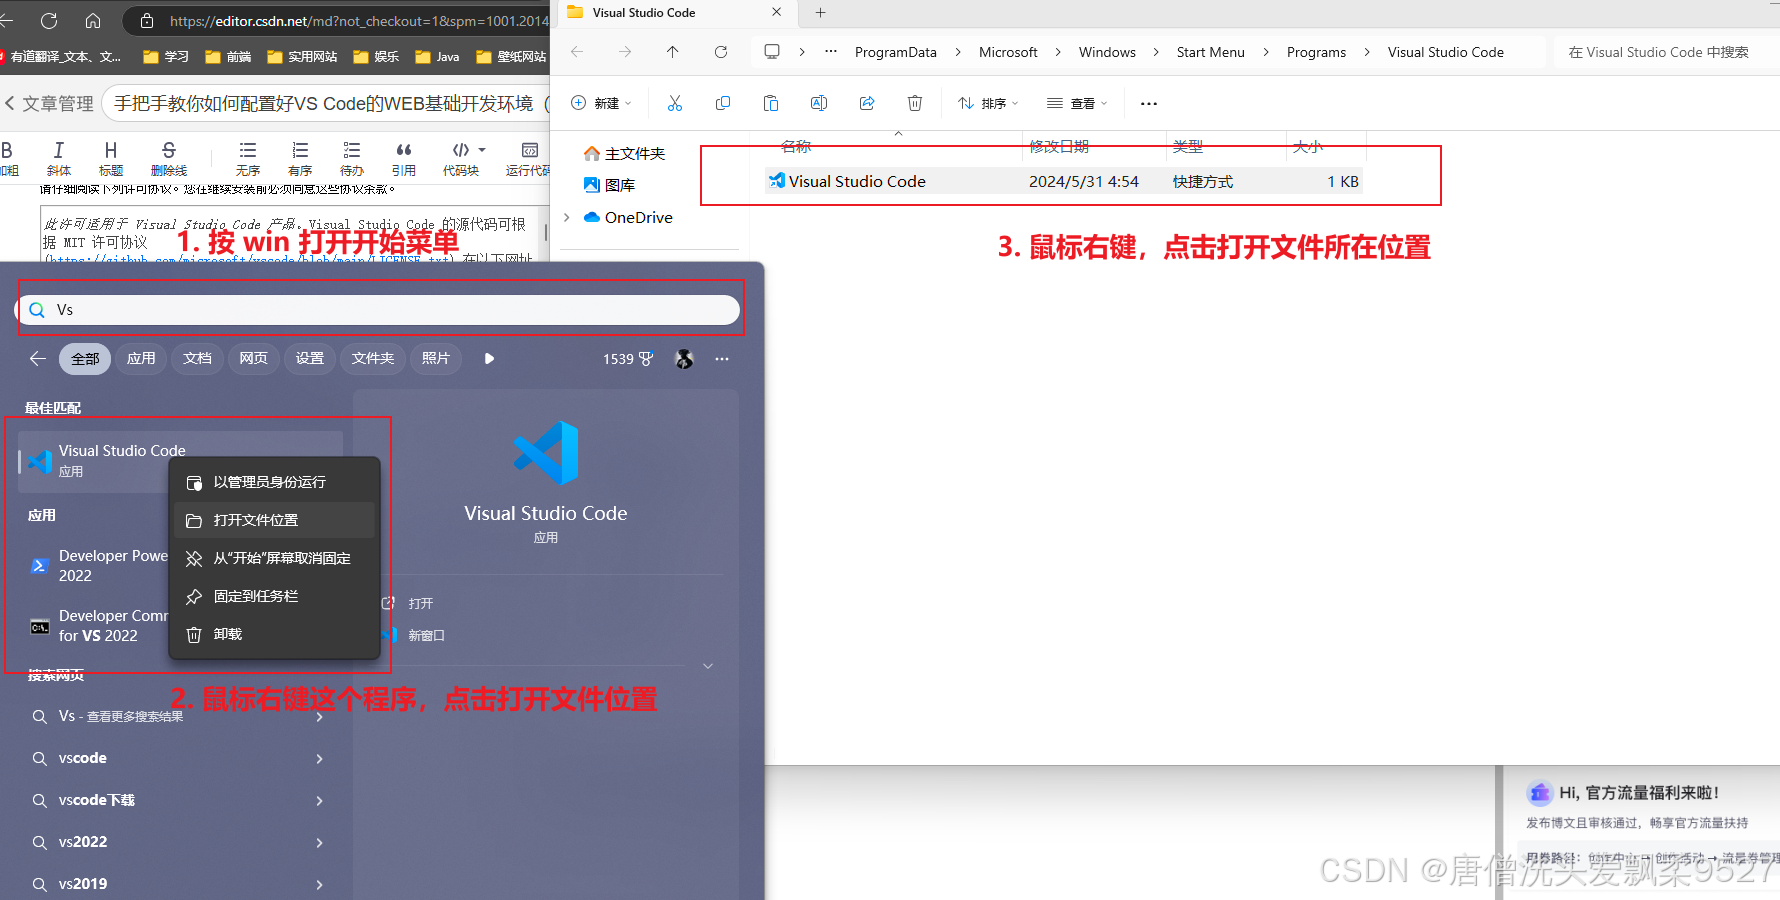Refresh the File Explorer folder view
Image resolution: width=1780 pixels, height=900 pixels.
point(721,52)
